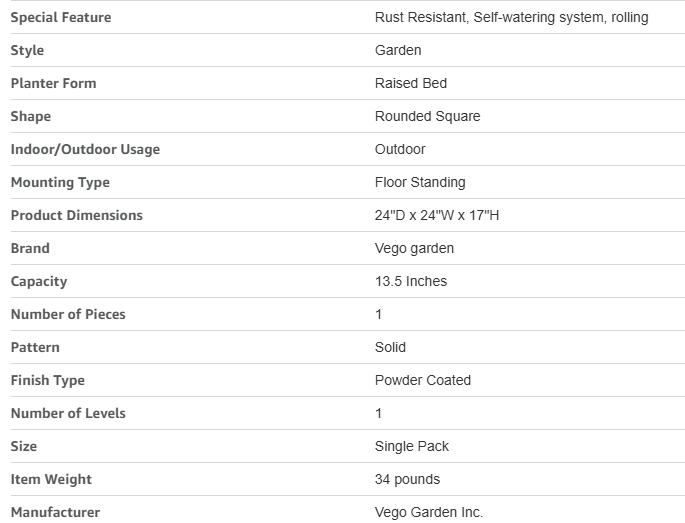Click the Indoor/Outdoor Usage label

(x=85, y=149)
